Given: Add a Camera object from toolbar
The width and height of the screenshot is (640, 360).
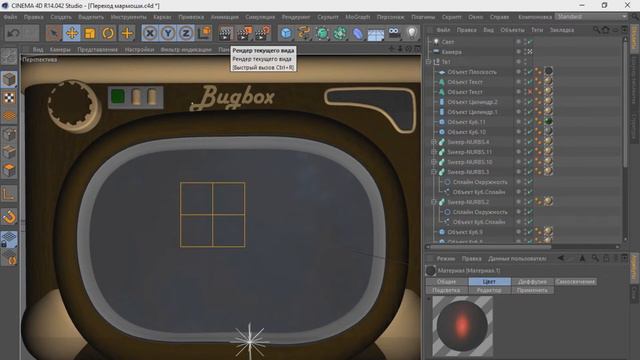Looking at the screenshot, I should tap(394, 33).
